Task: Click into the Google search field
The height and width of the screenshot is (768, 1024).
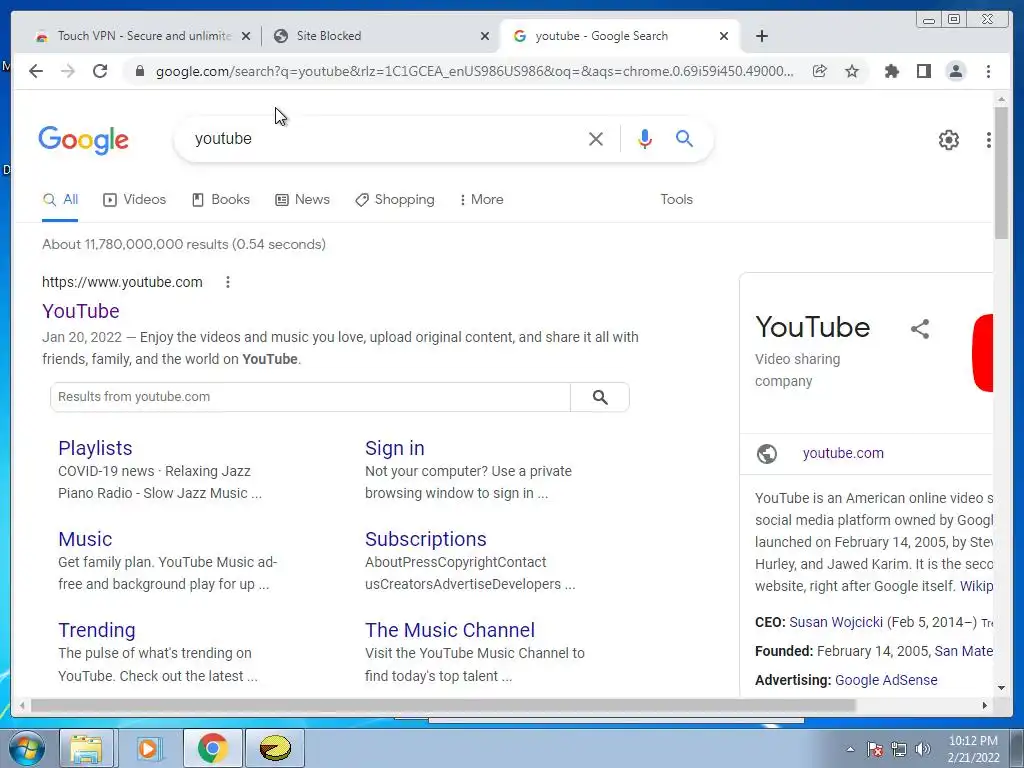Action: 385,138
